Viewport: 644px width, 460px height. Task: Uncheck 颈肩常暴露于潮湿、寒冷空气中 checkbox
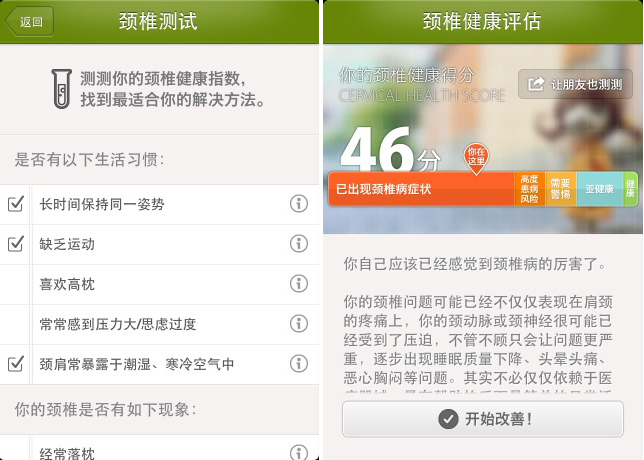pyautogui.click(x=16, y=363)
